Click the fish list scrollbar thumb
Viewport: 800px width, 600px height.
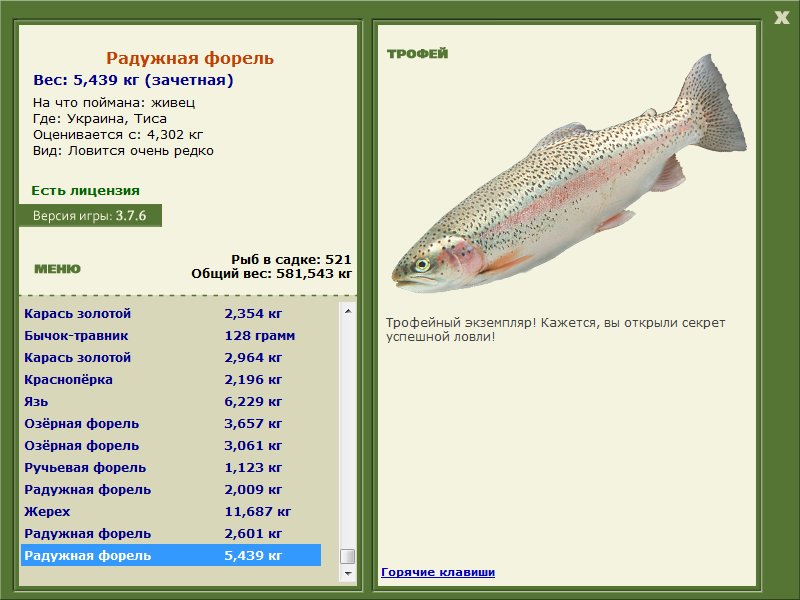348,556
